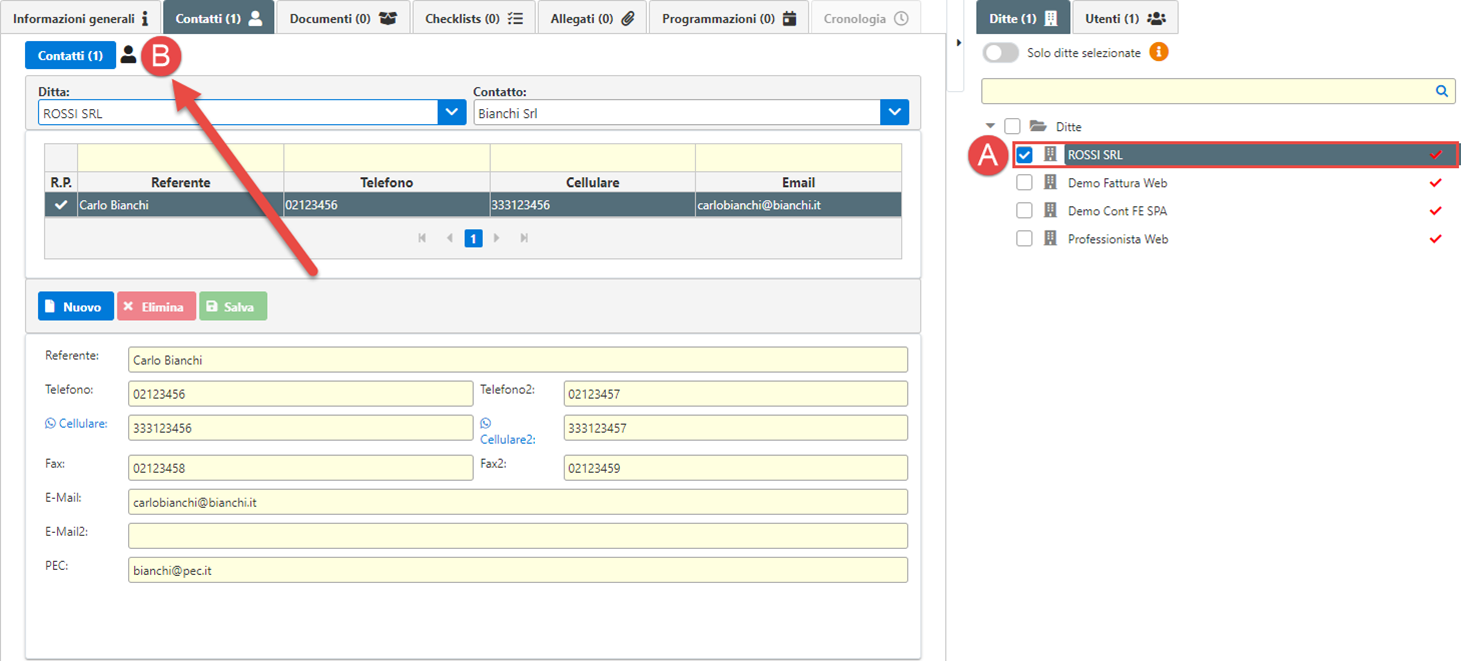Click red checkmark on Demo Cont FE SPA row
This screenshot has height=661, width=1461.
[x=1436, y=211]
